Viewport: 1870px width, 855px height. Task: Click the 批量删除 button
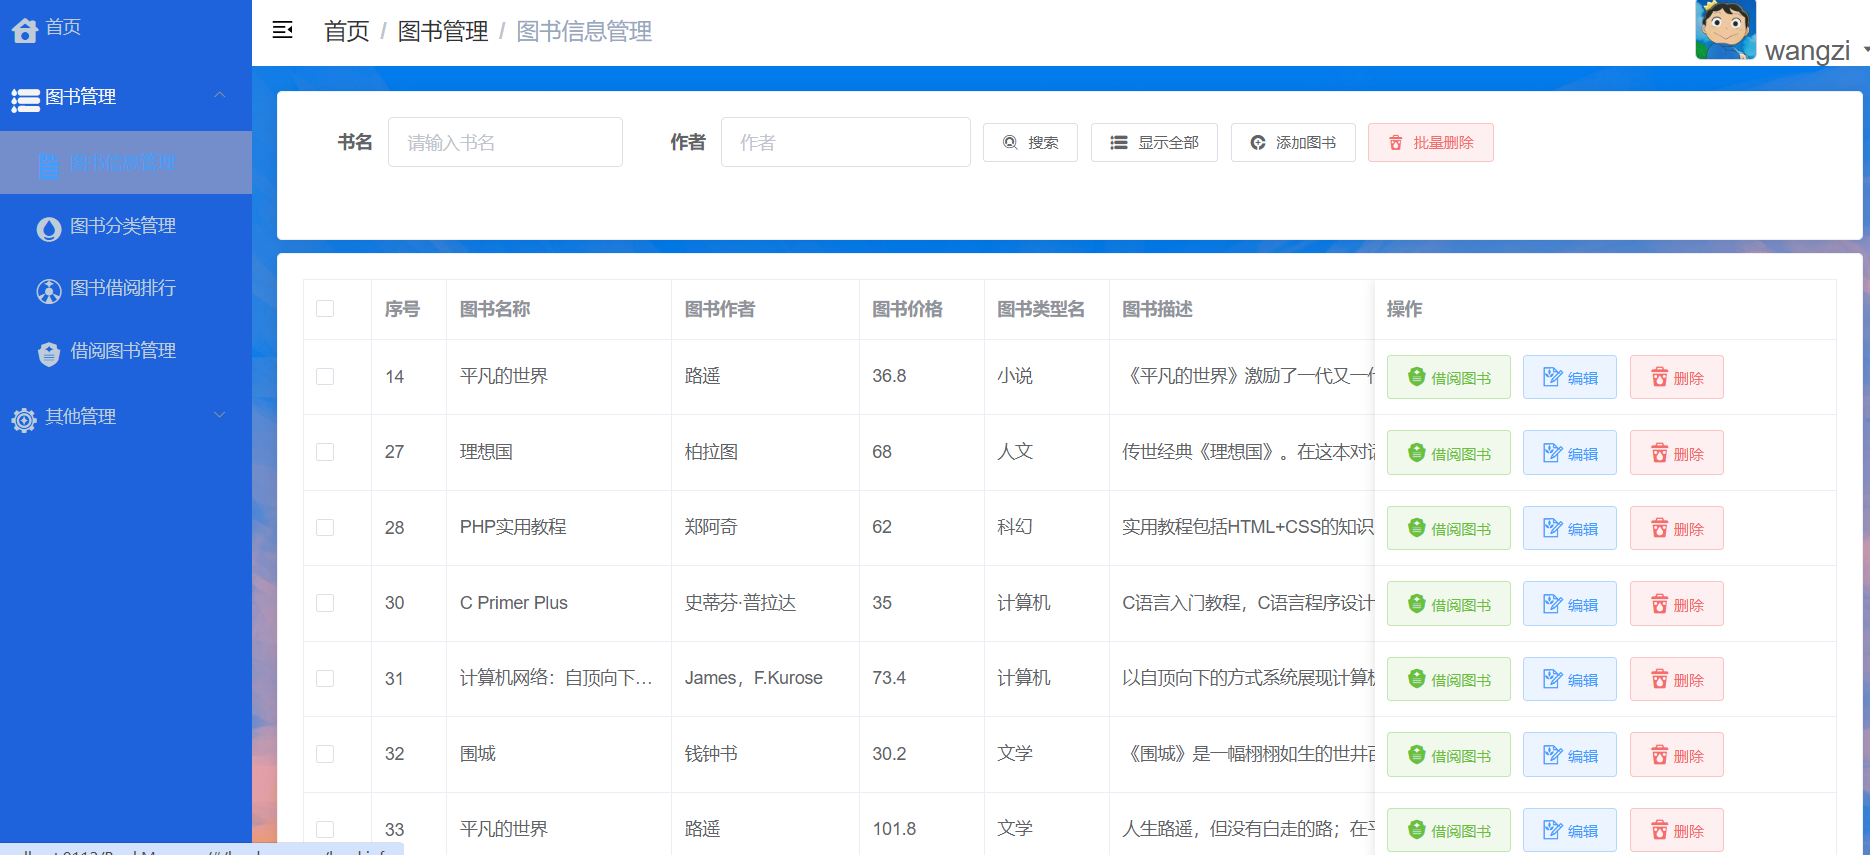pyautogui.click(x=1431, y=143)
